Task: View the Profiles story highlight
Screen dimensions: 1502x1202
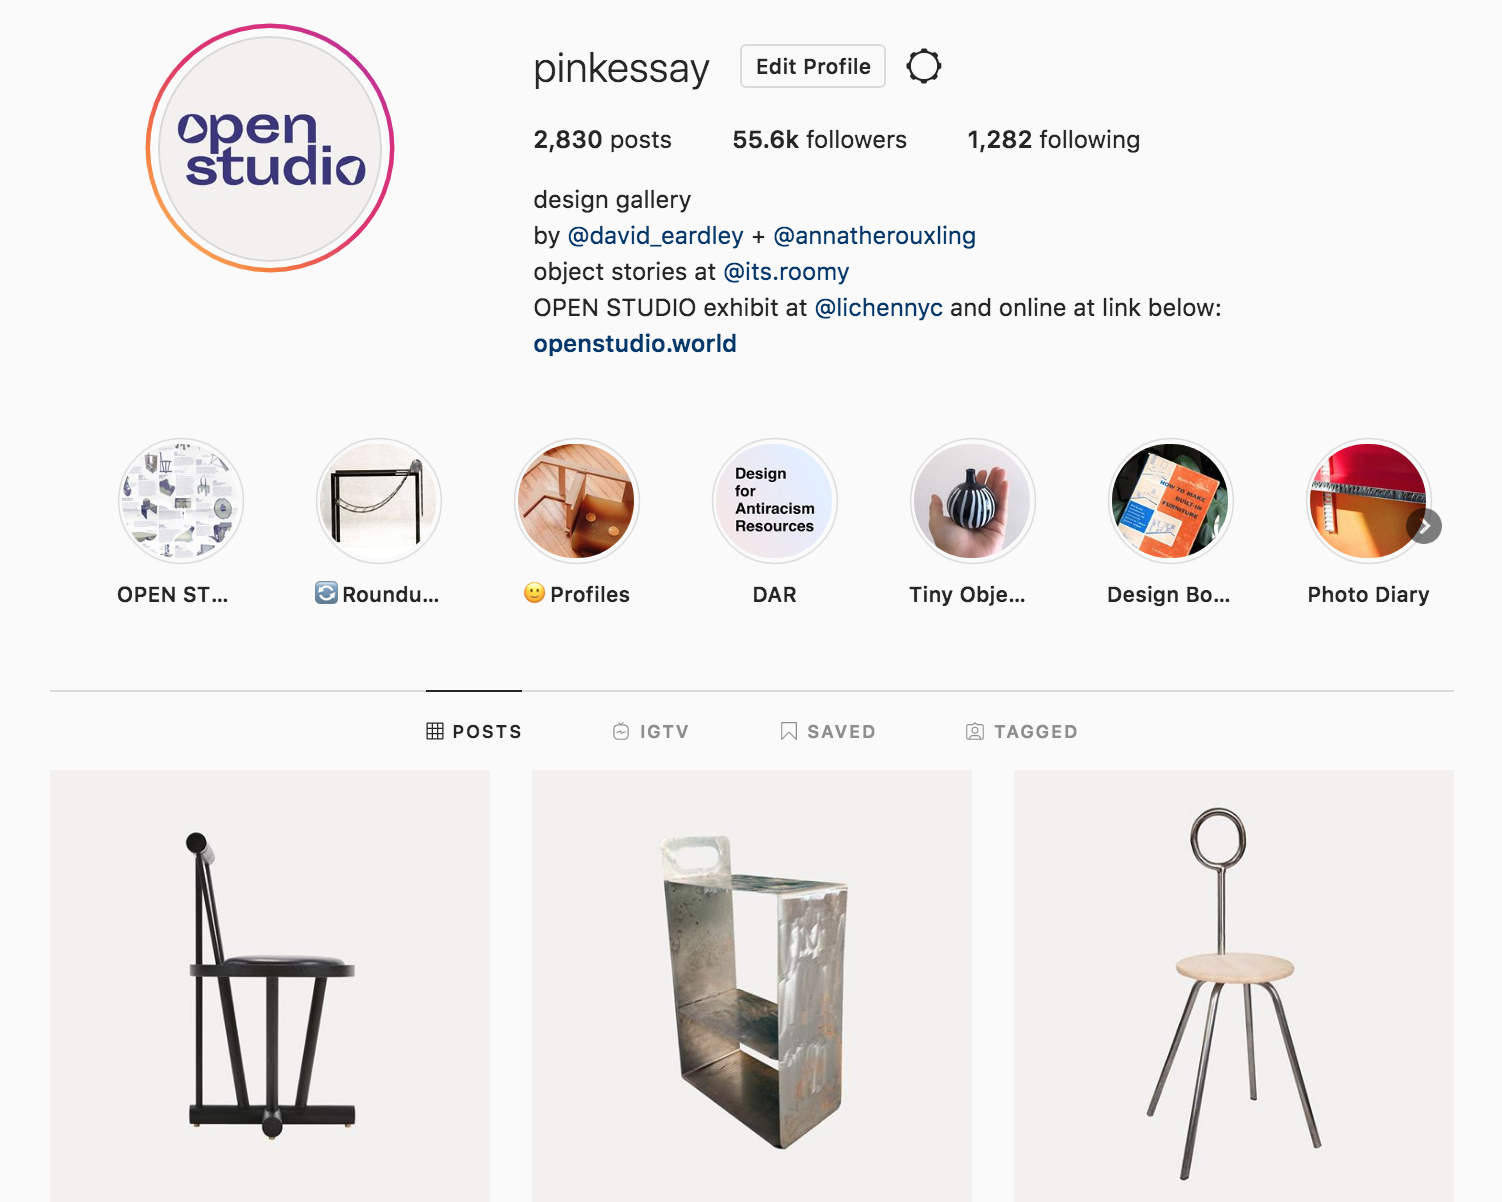Action: coord(577,501)
